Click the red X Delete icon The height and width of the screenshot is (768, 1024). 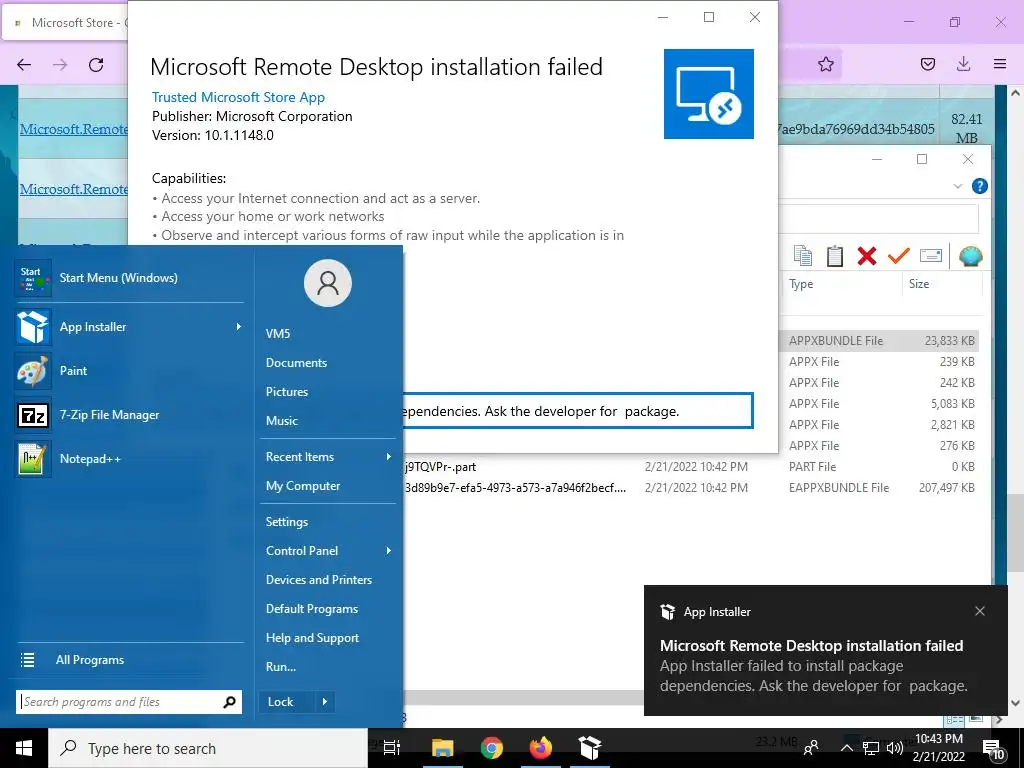pos(867,256)
